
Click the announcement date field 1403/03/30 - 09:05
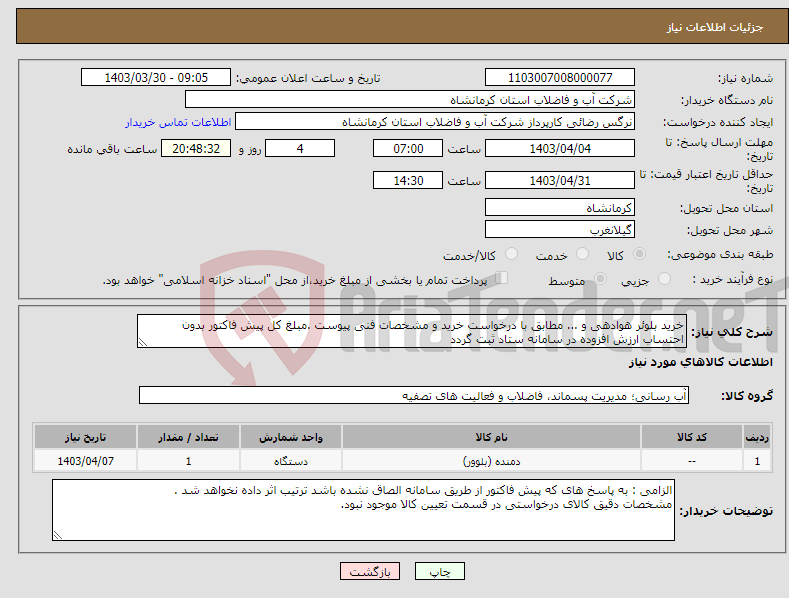point(156,78)
